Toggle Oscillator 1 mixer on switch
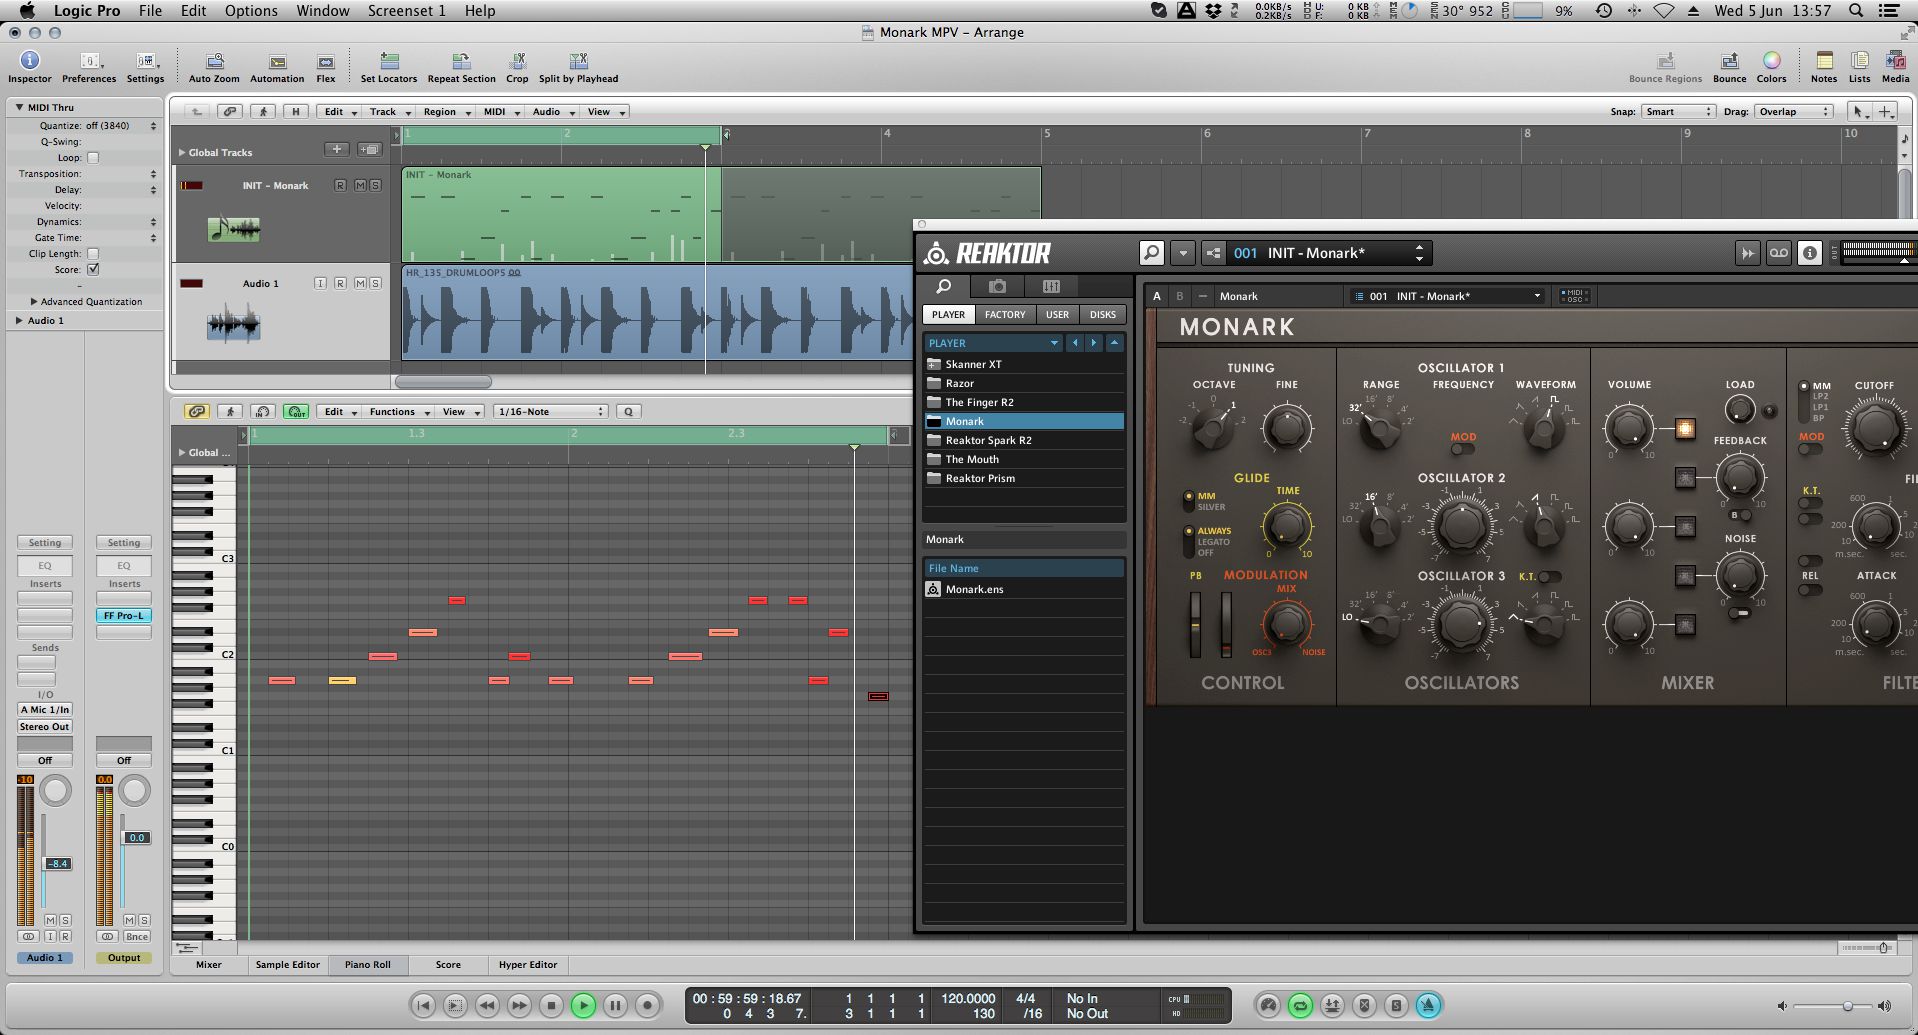The height and width of the screenshot is (1035, 1918). [1685, 429]
